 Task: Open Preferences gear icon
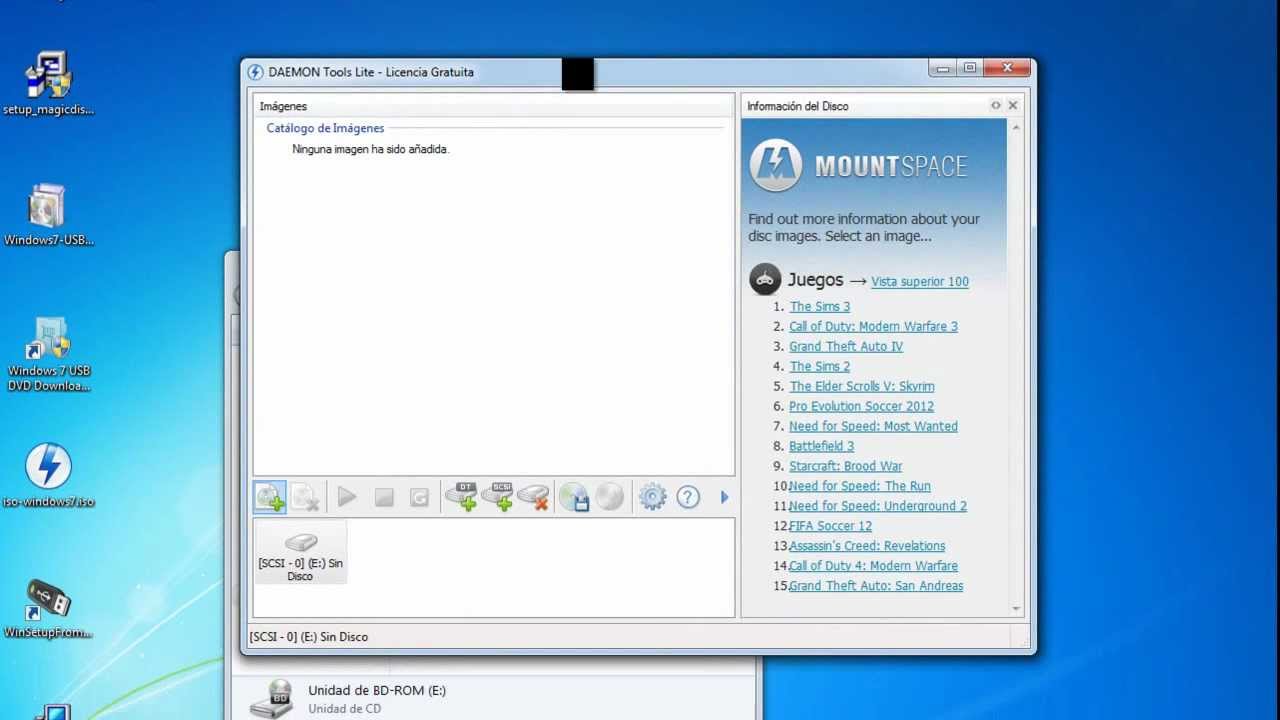pos(652,497)
